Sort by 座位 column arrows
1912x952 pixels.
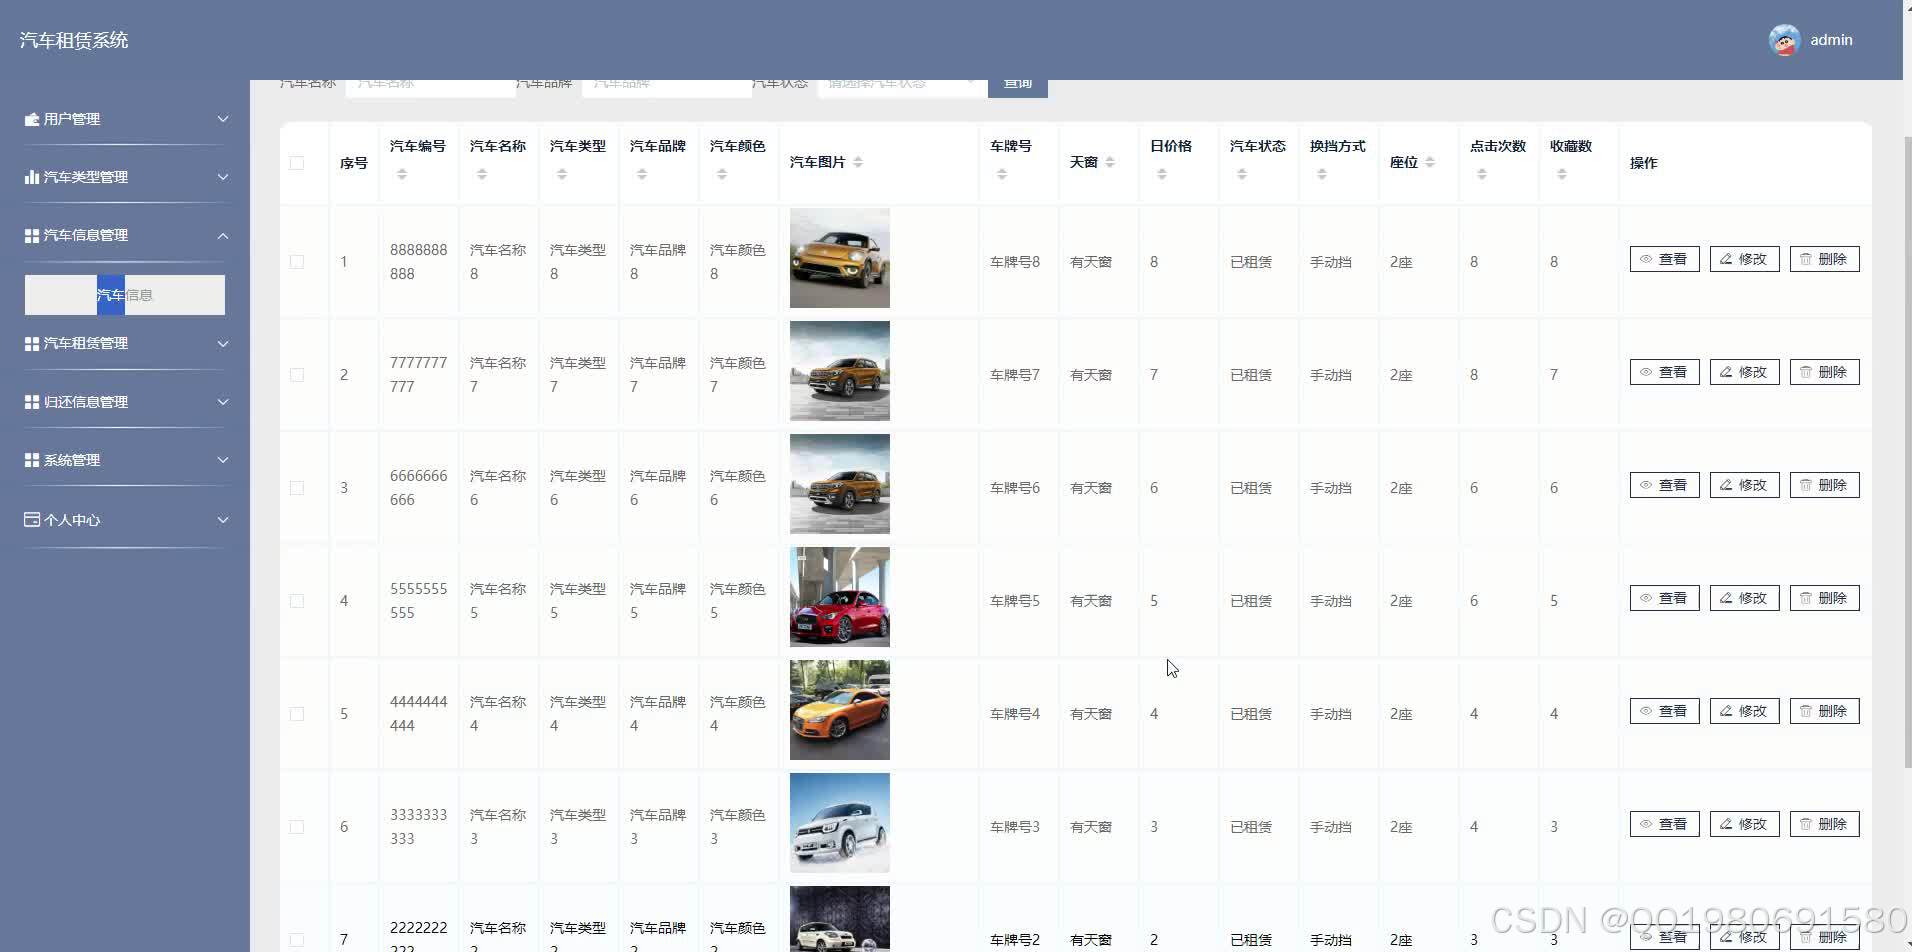pos(1430,162)
